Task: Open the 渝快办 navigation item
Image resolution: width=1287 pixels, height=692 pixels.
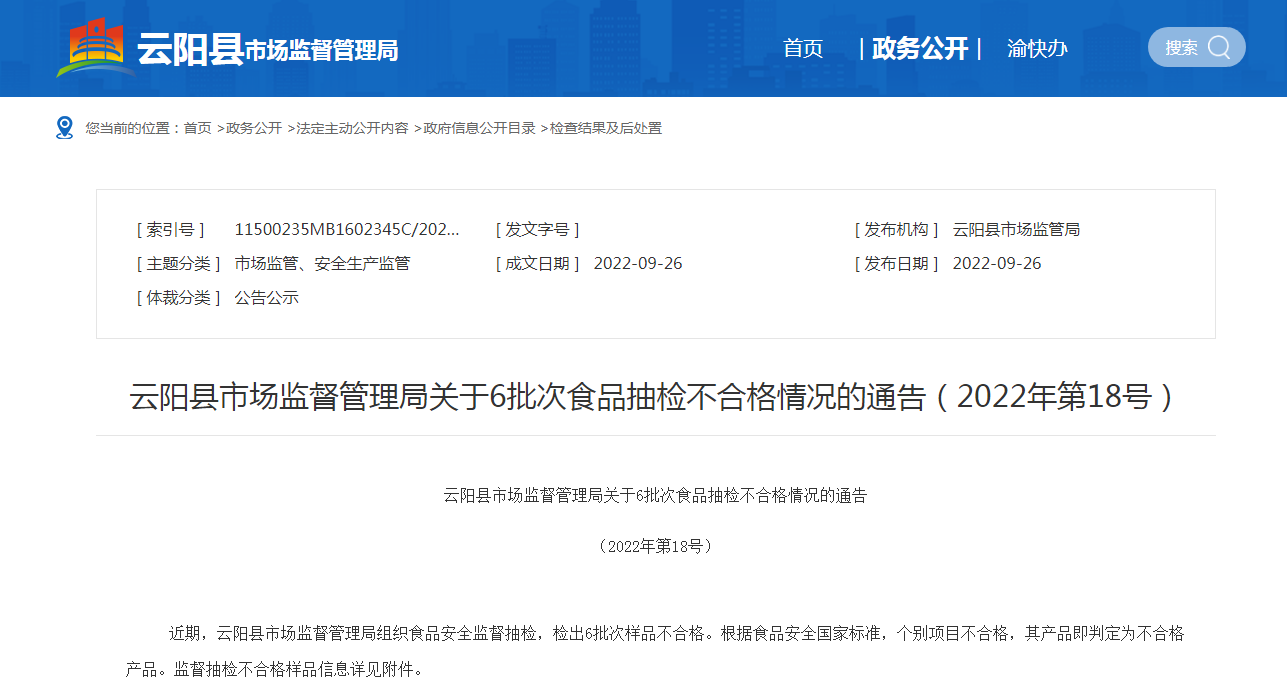Action: [x=1037, y=48]
